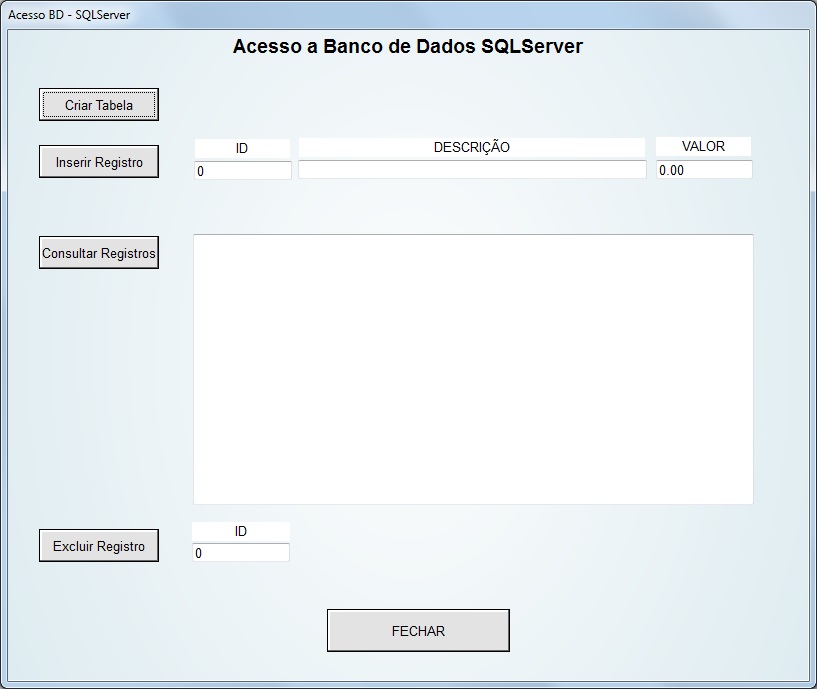
Task: Insert a record with Inserir Registro
Action: click(98, 162)
